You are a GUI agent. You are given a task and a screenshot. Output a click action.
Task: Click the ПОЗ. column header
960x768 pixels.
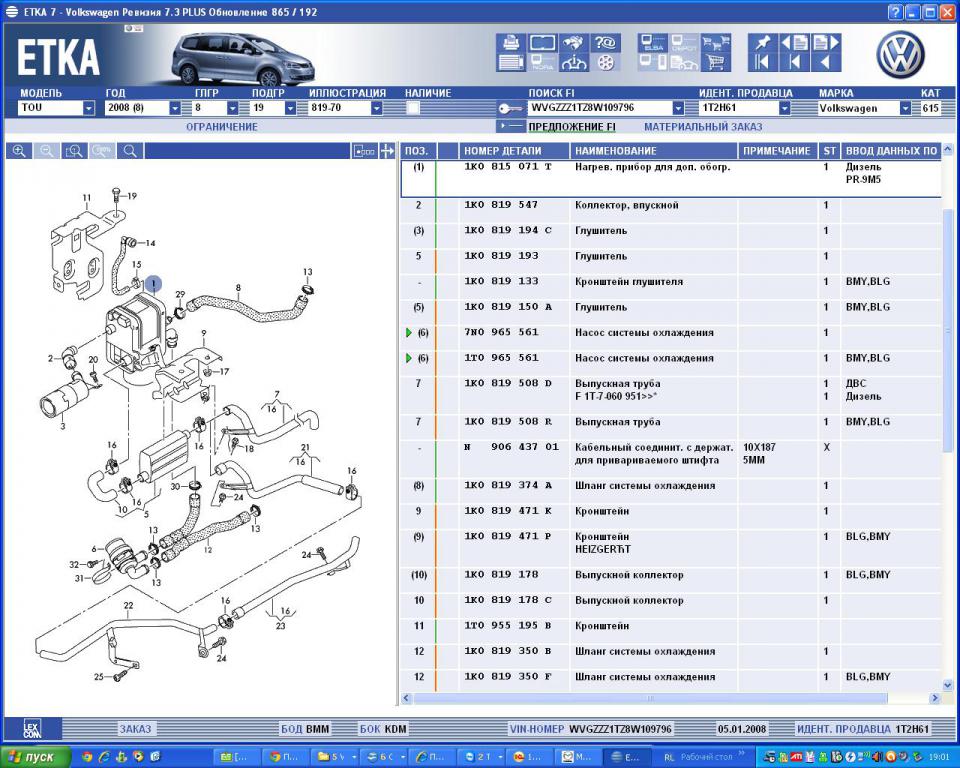click(418, 151)
